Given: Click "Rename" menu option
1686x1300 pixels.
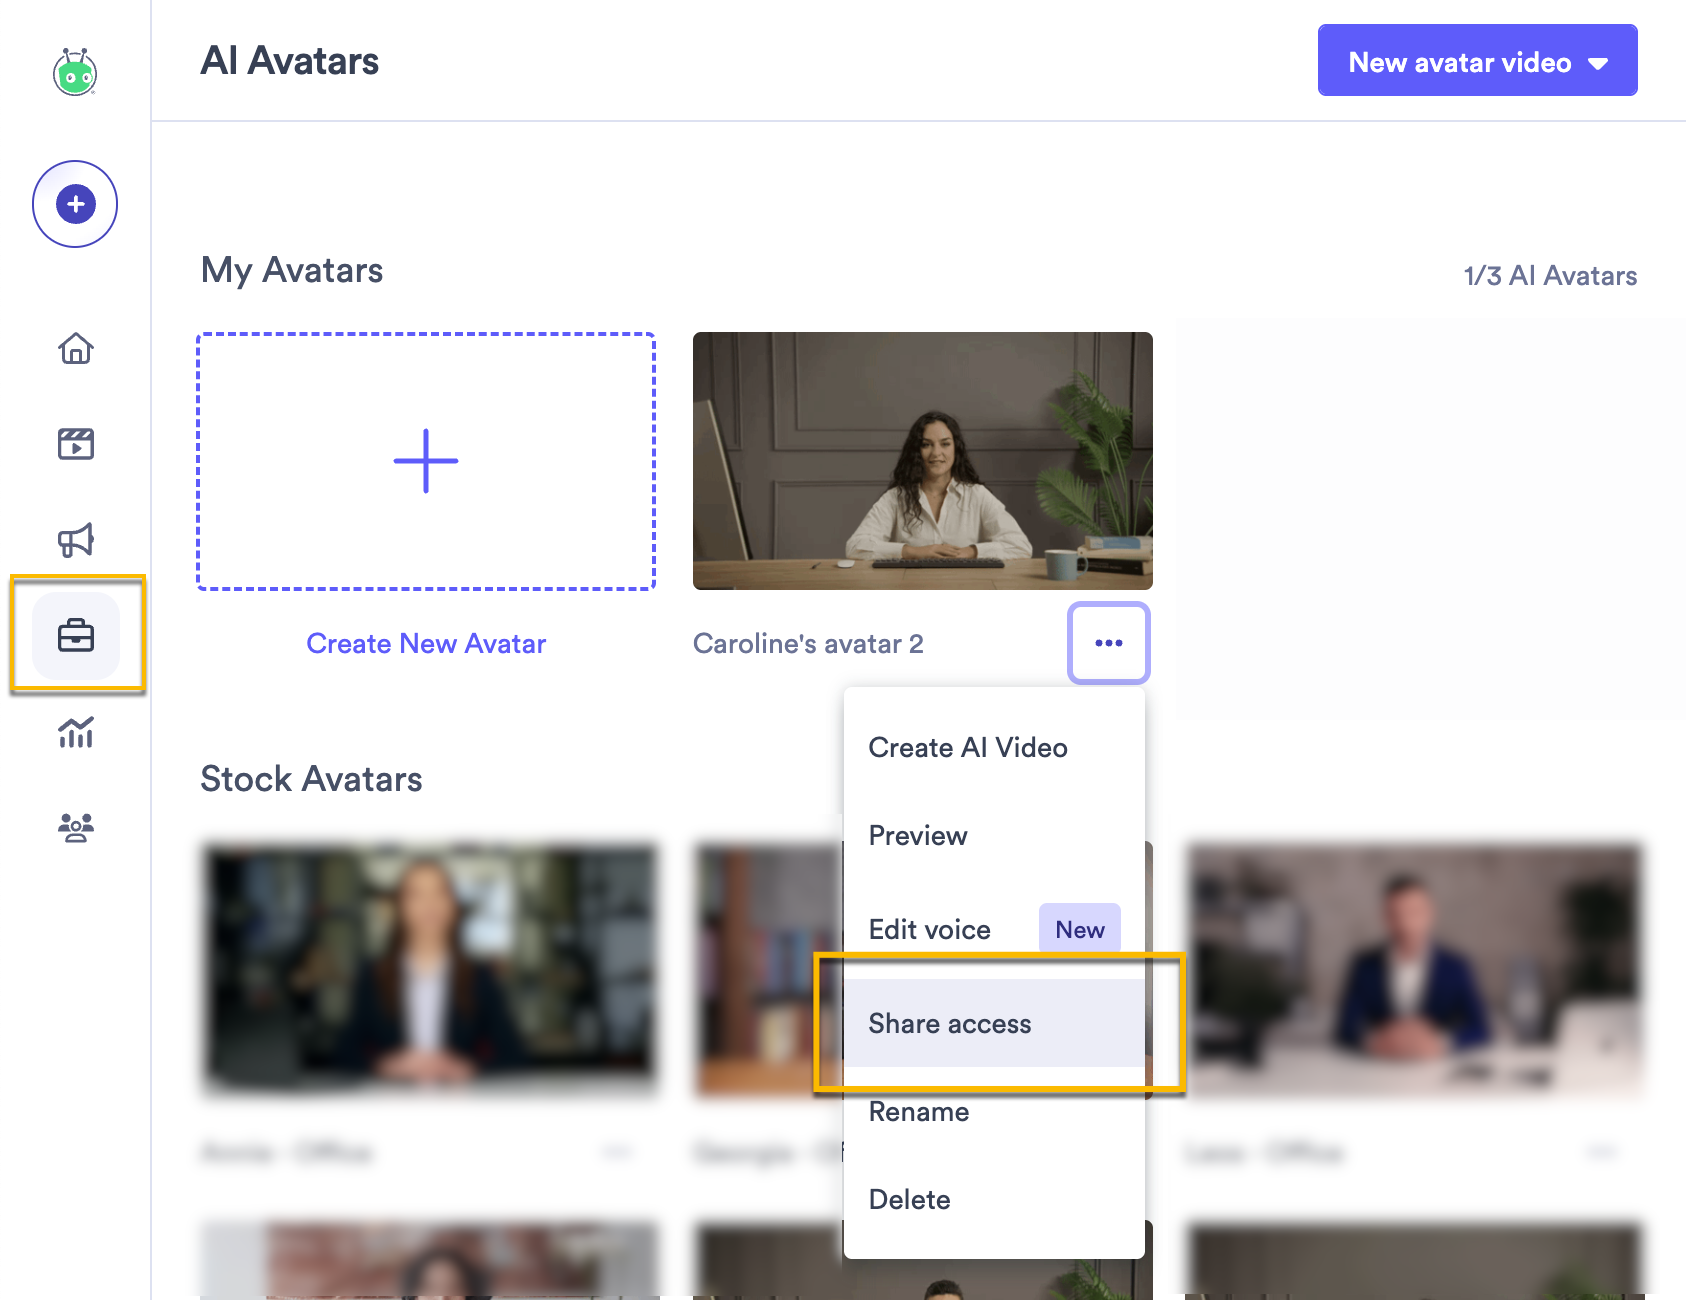Looking at the screenshot, I should (918, 1111).
